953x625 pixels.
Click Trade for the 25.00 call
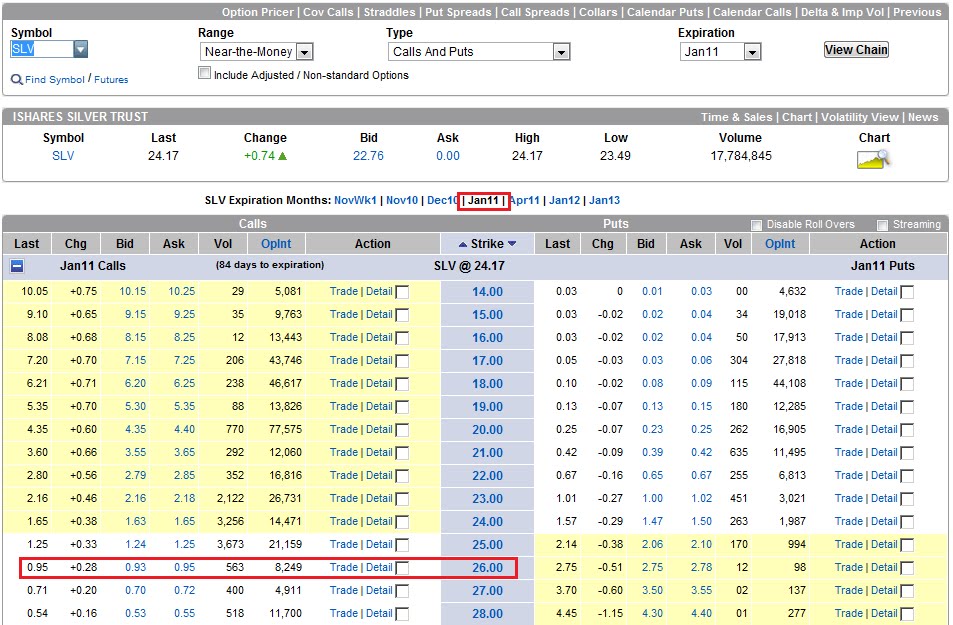tap(343, 544)
